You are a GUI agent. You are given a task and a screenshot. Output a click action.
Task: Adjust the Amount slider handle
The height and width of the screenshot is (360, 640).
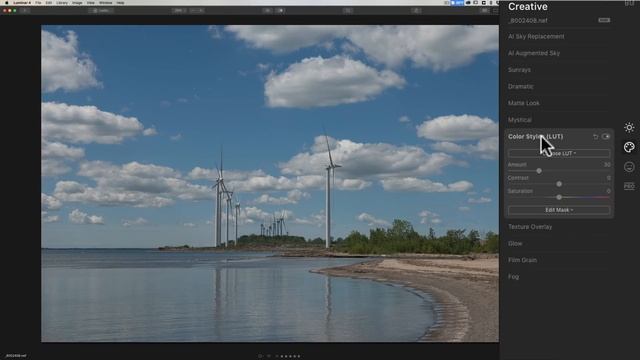pos(539,171)
